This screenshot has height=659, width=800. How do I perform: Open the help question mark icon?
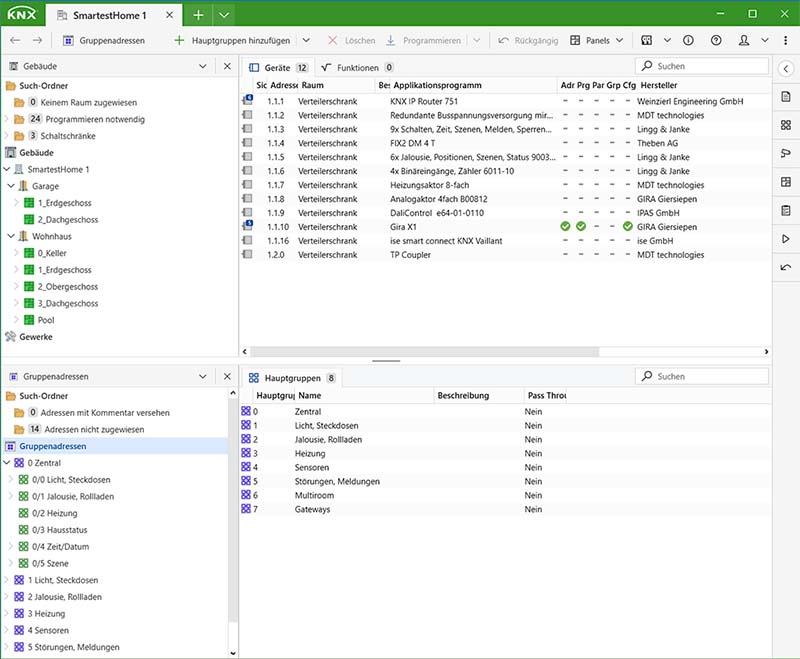point(716,40)
